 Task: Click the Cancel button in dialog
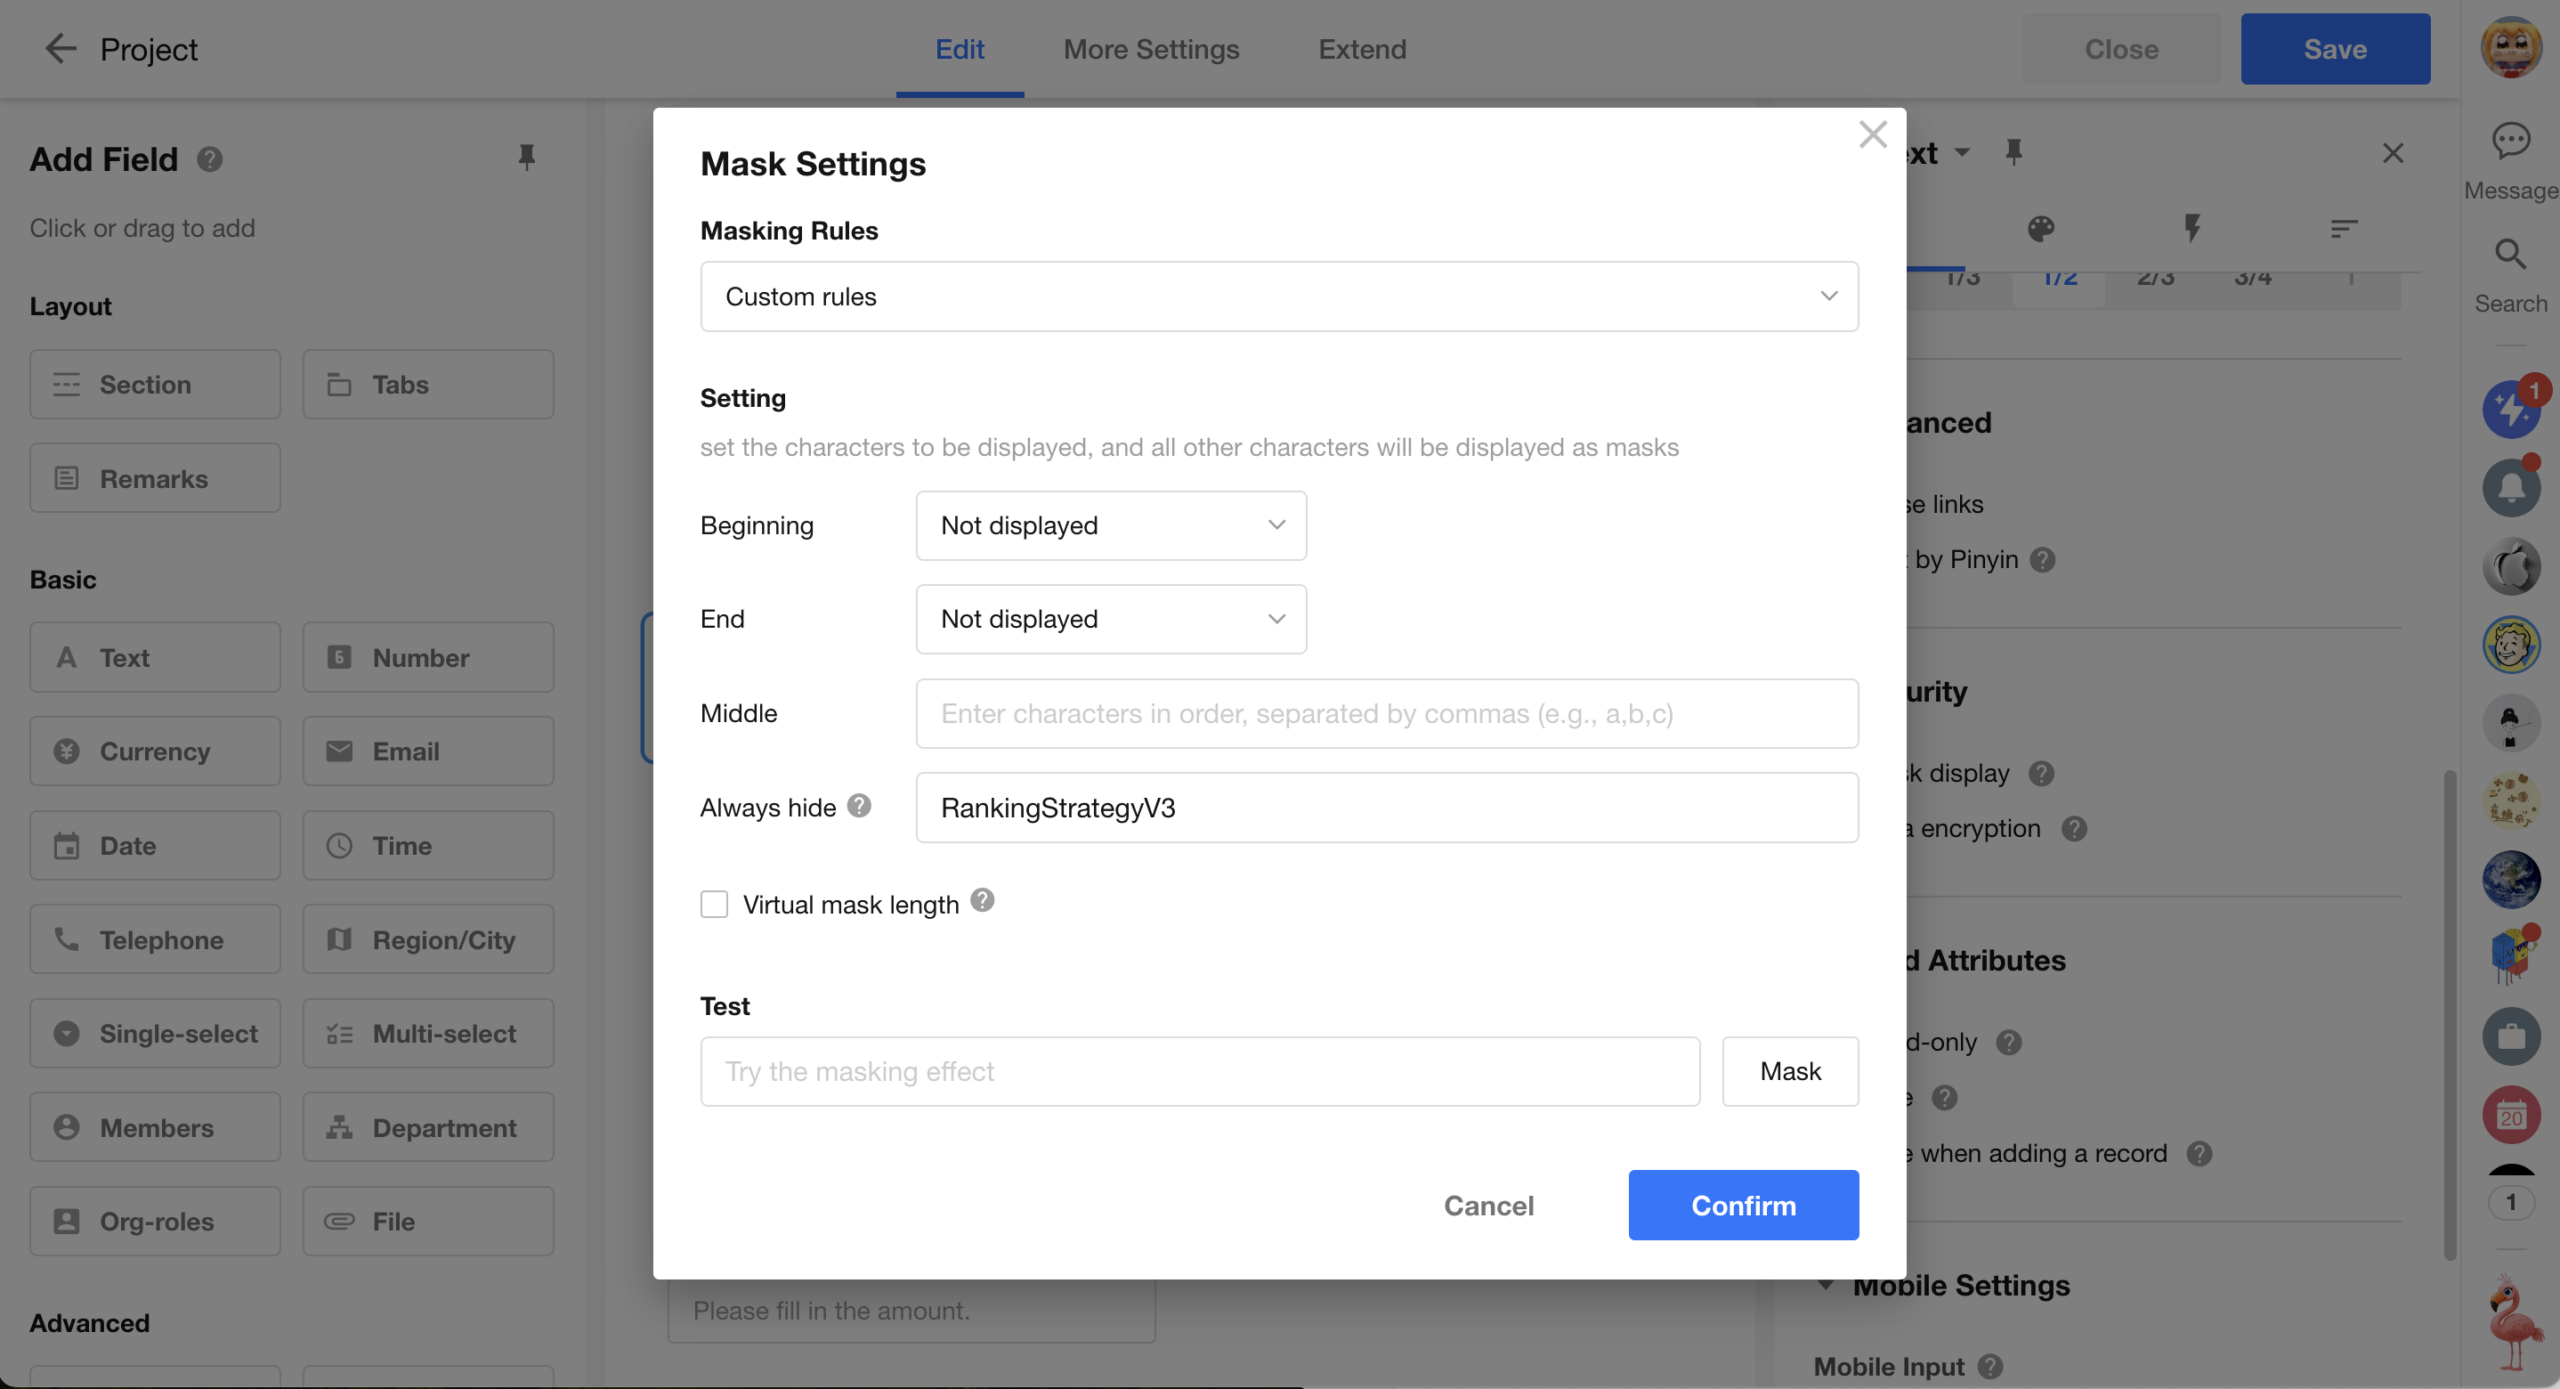point(1488,1205)
